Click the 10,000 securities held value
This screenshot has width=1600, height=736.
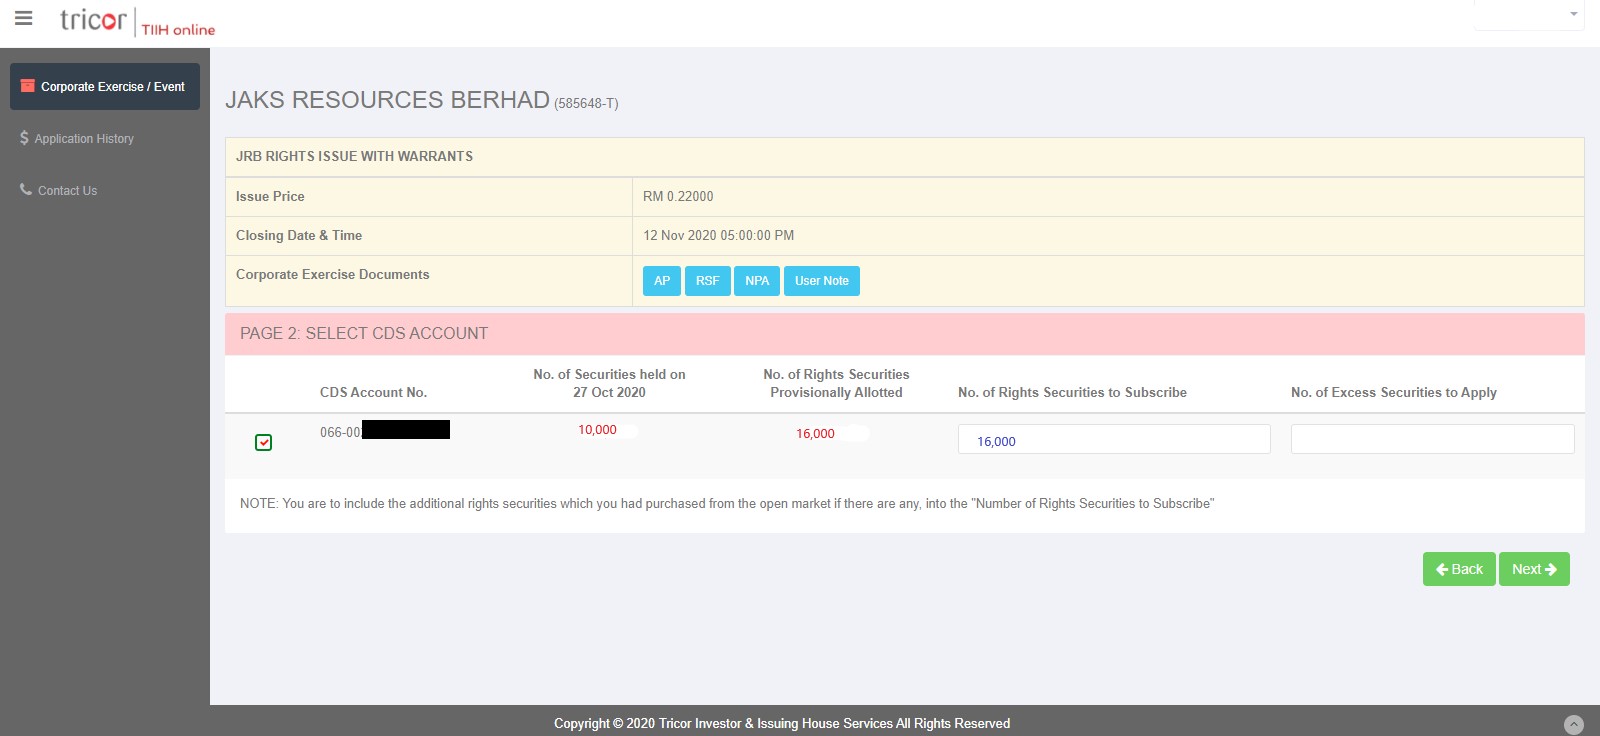click(x=597, y=430)
